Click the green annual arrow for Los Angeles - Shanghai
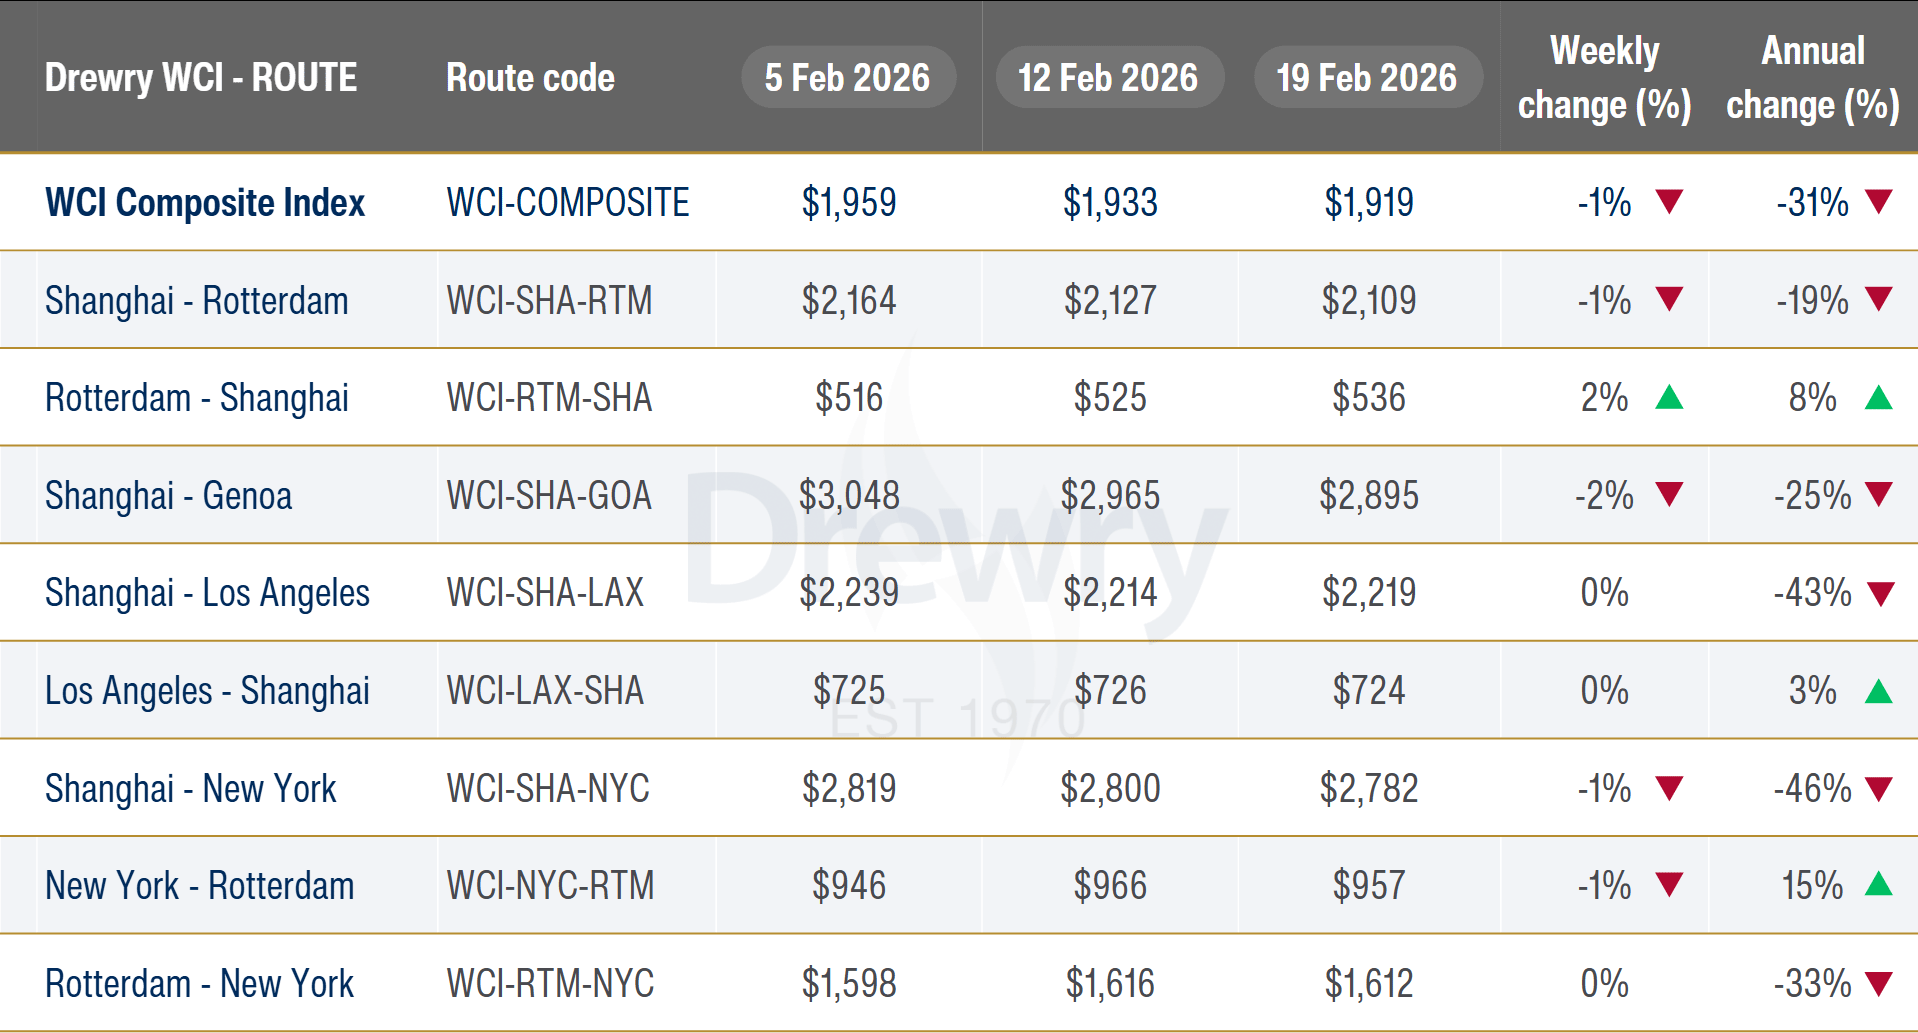The image size is (1918, 1033). 1878,691
